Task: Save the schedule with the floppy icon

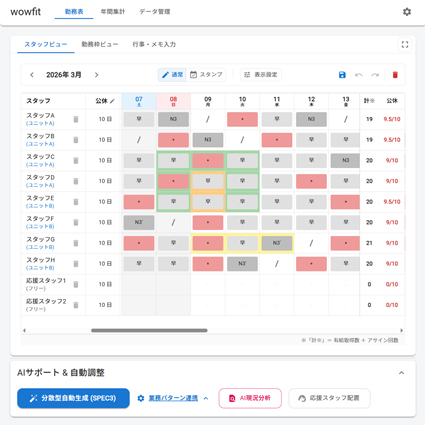Action: pyautogui.click(x=342, y=75)
